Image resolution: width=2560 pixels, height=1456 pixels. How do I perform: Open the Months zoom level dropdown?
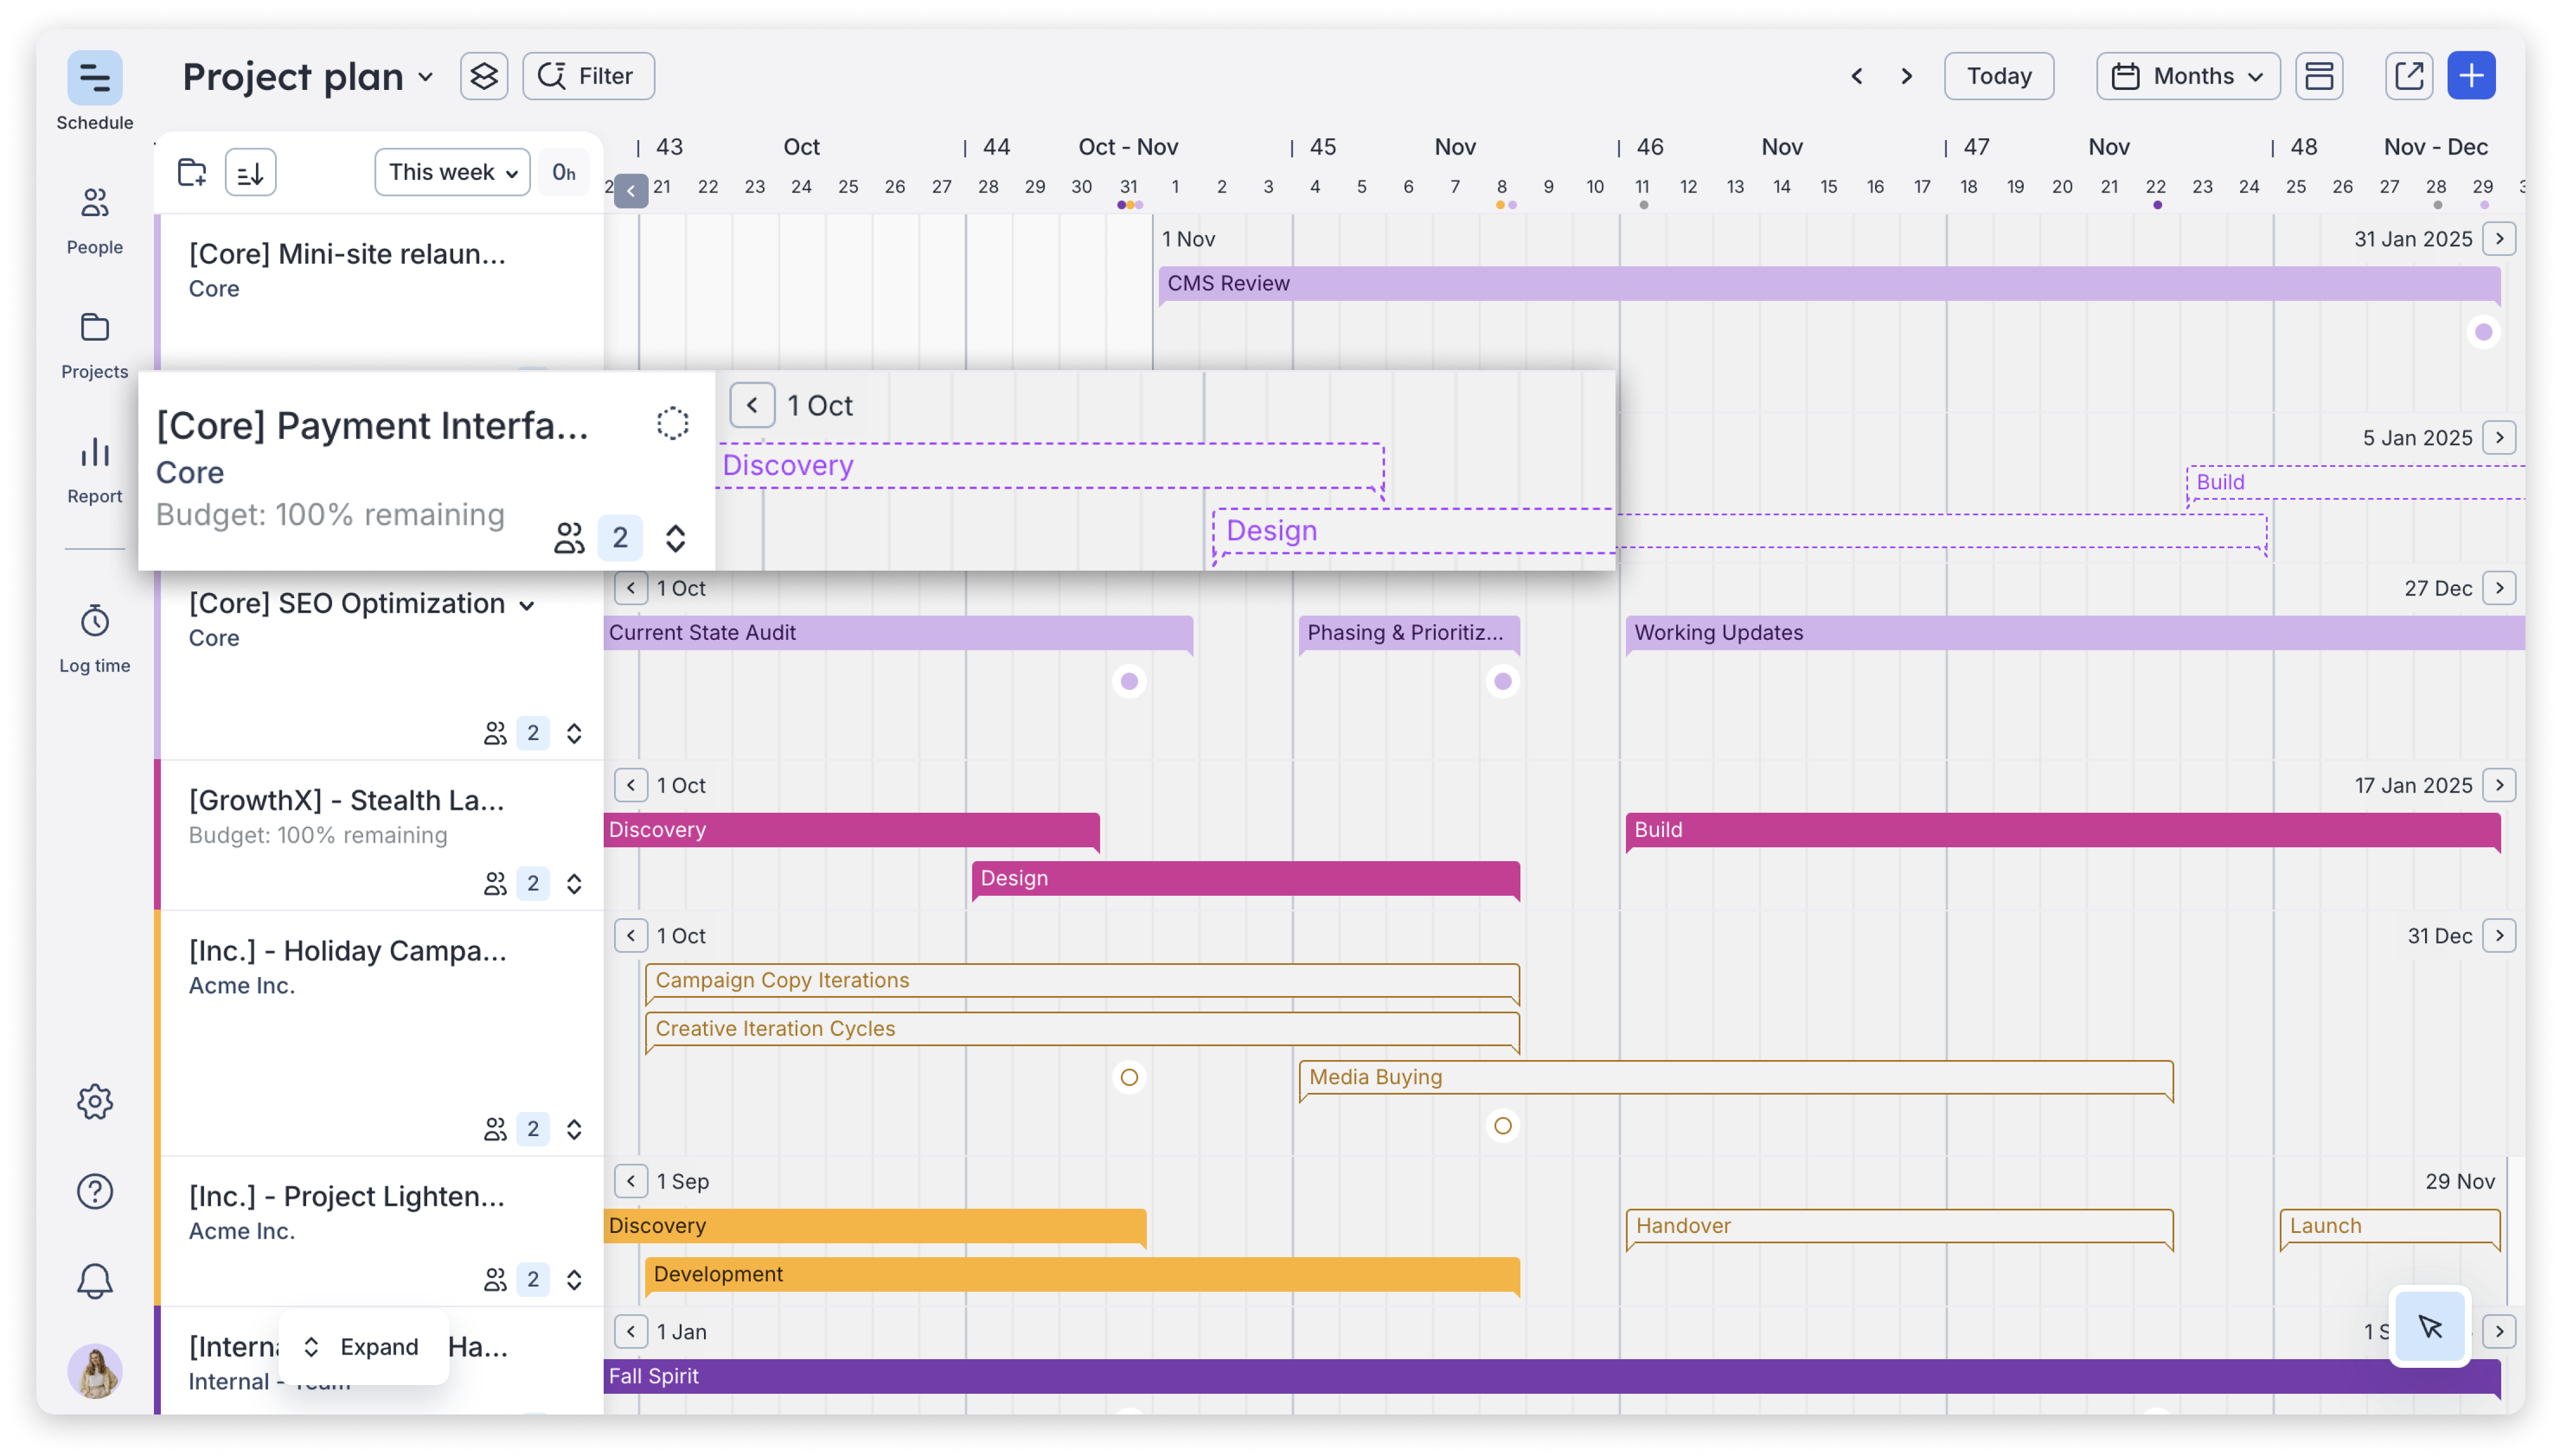pos(2187,75)
